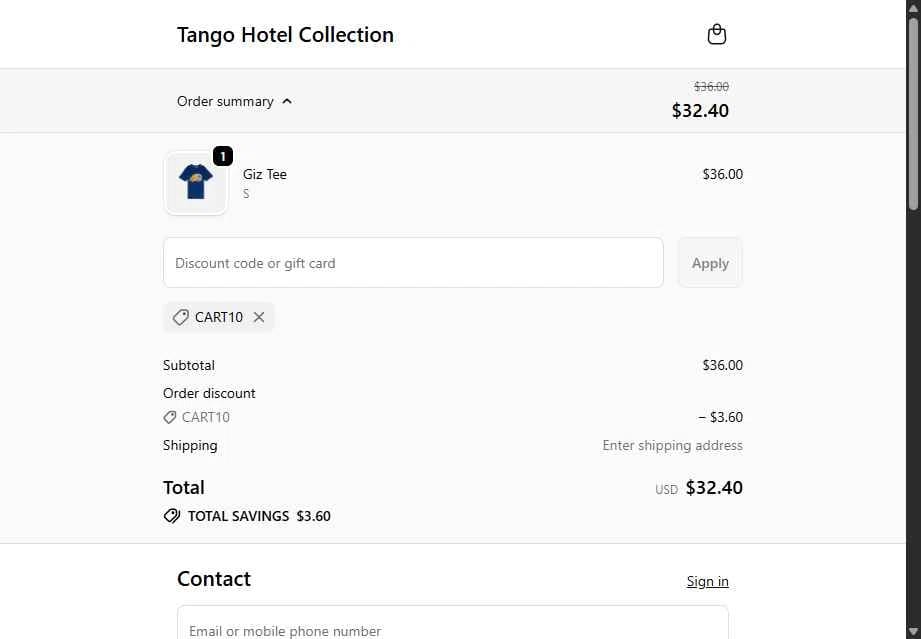Open the cart via the shopping bag icon

click(717, 33)
